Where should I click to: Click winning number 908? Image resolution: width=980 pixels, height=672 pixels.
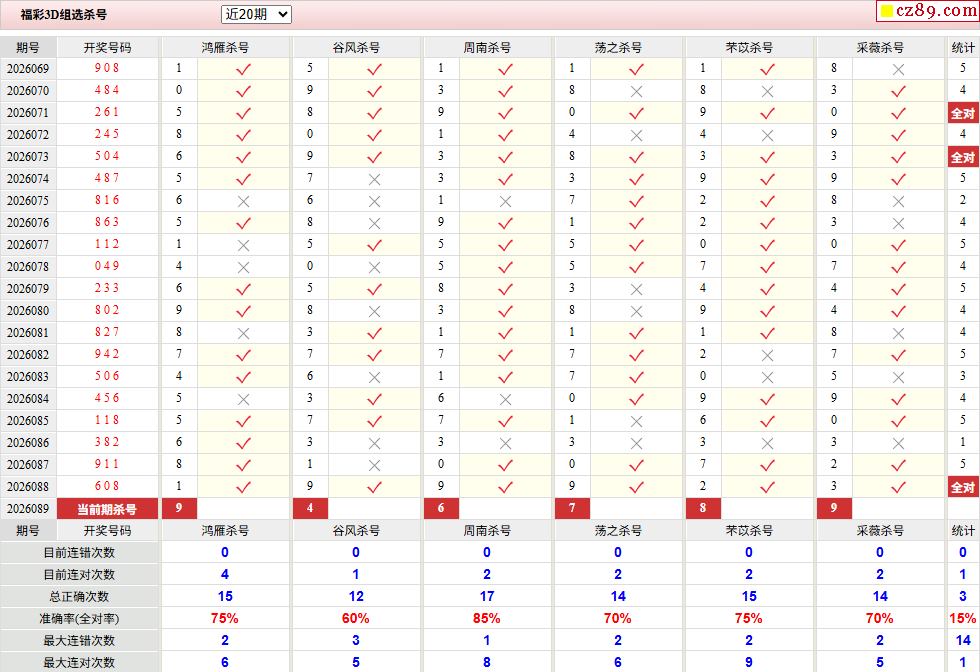click(x=107, y=68)
